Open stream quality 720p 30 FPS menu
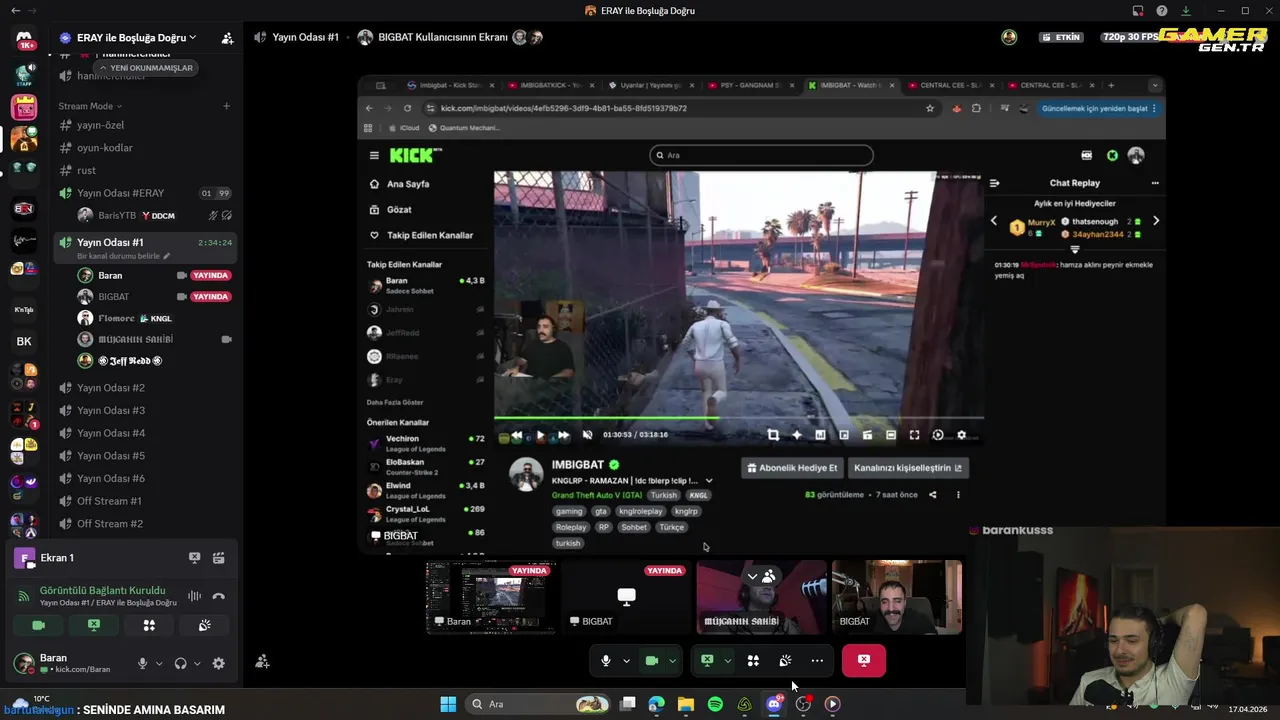This screenshot has width=1280, height=720. tap(1131, 37)
